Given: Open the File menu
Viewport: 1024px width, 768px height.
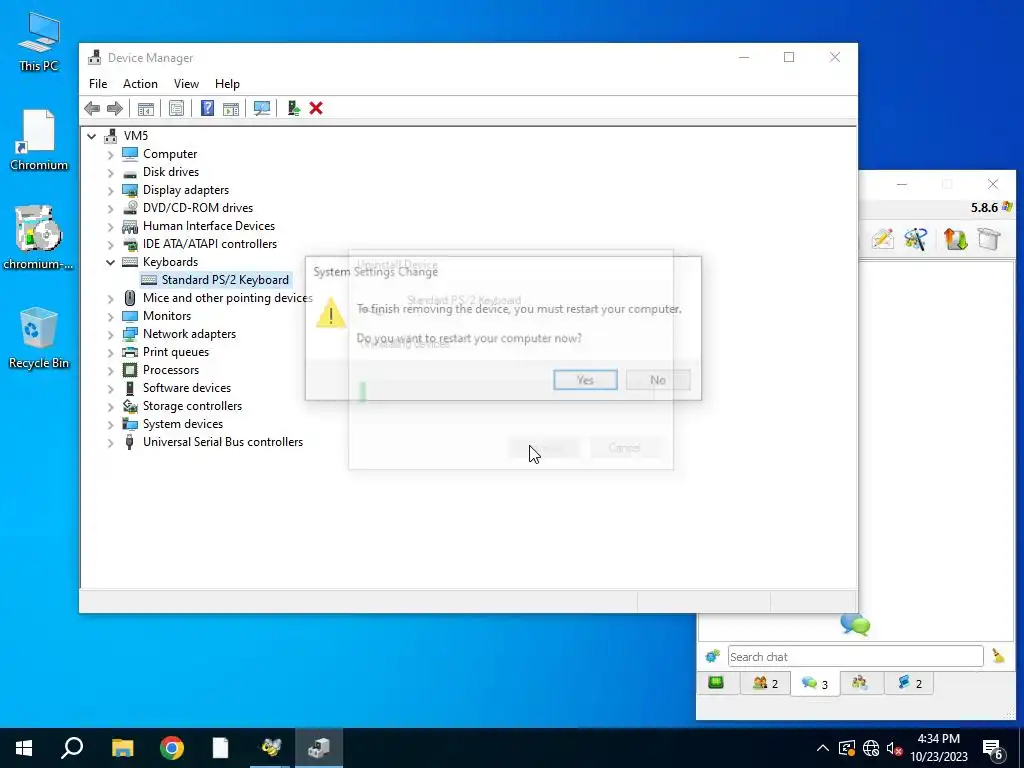Looking at the screenshot, I should 98,84.
